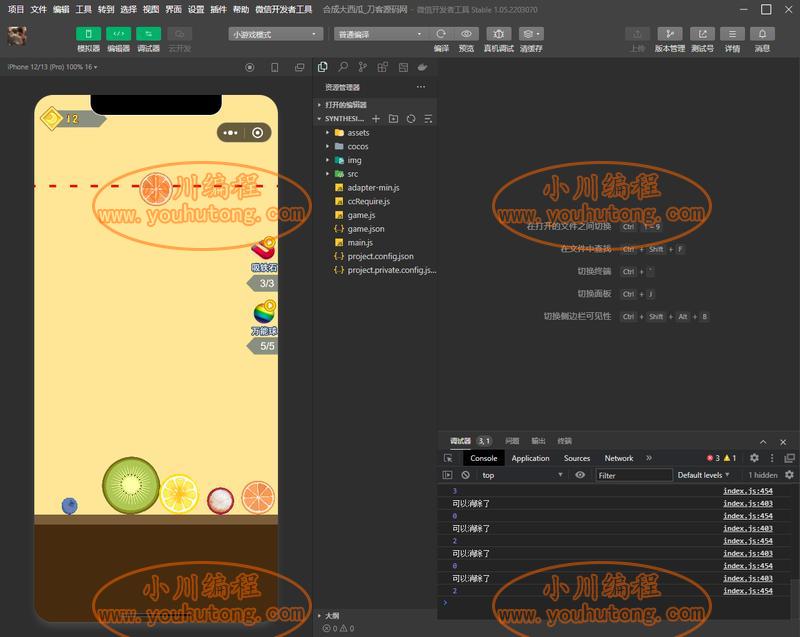Click the 编译 compile refresh icon
This screenshot has width=800, height=637.
441,34
